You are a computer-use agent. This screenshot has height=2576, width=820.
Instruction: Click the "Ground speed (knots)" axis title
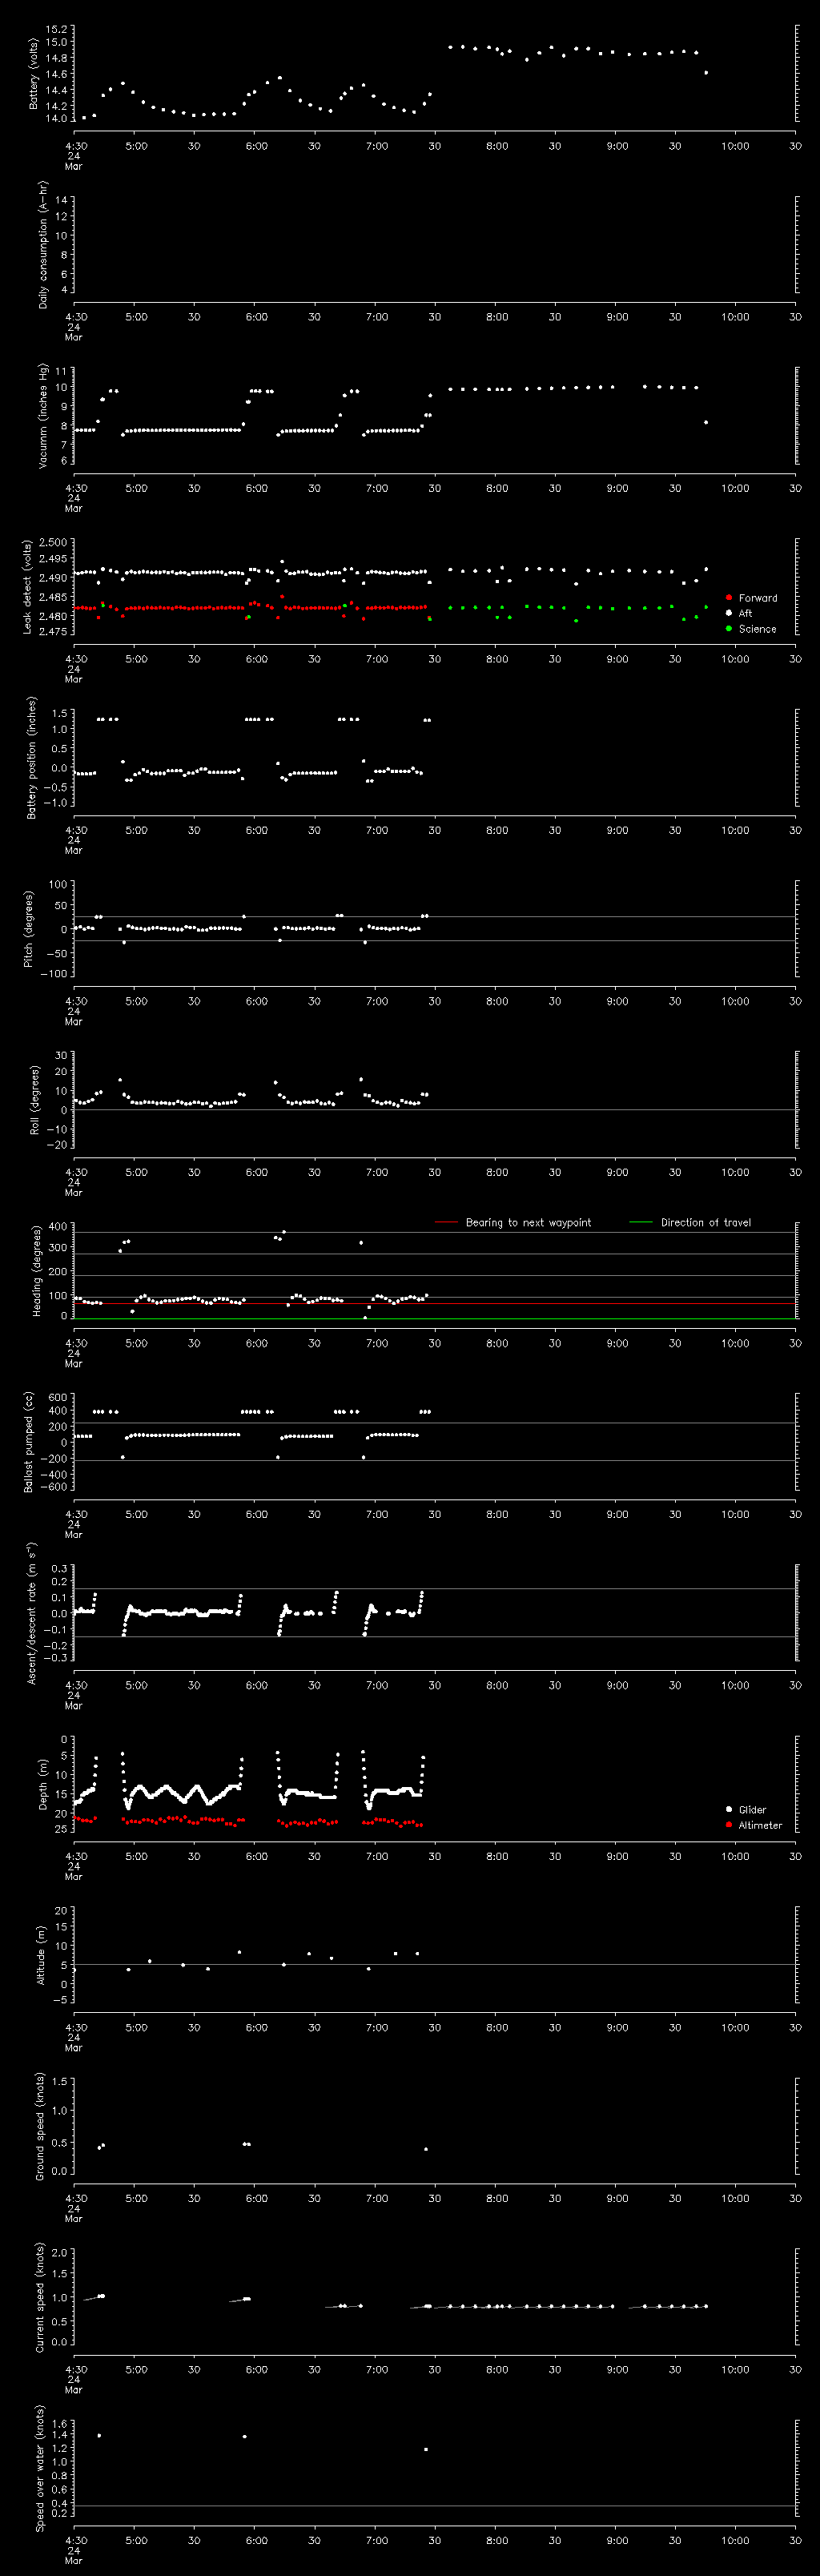40,2126
